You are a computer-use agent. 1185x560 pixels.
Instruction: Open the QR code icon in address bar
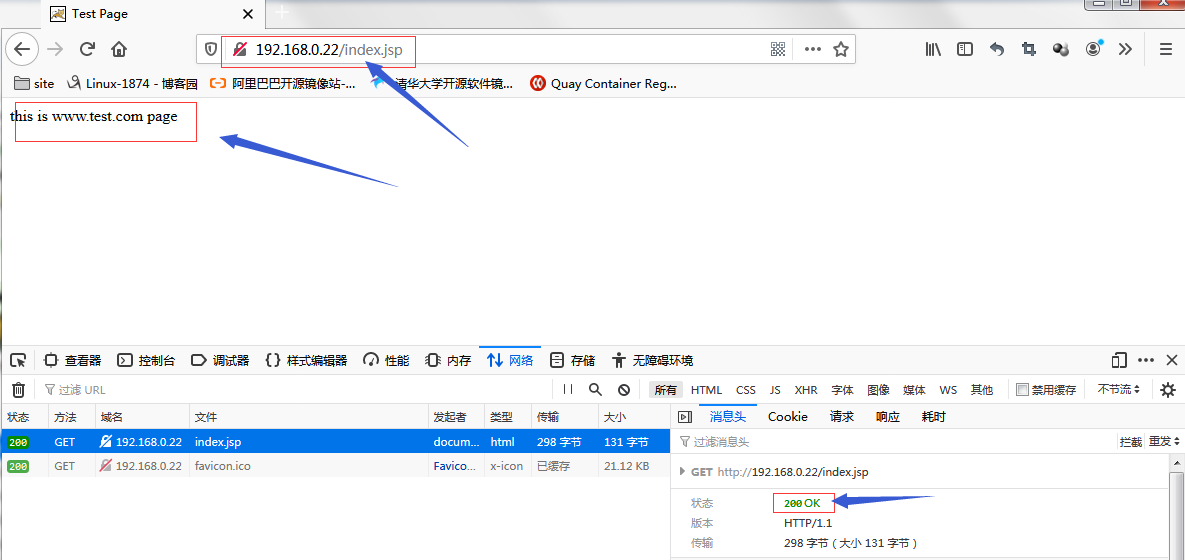tap(778, 49)
